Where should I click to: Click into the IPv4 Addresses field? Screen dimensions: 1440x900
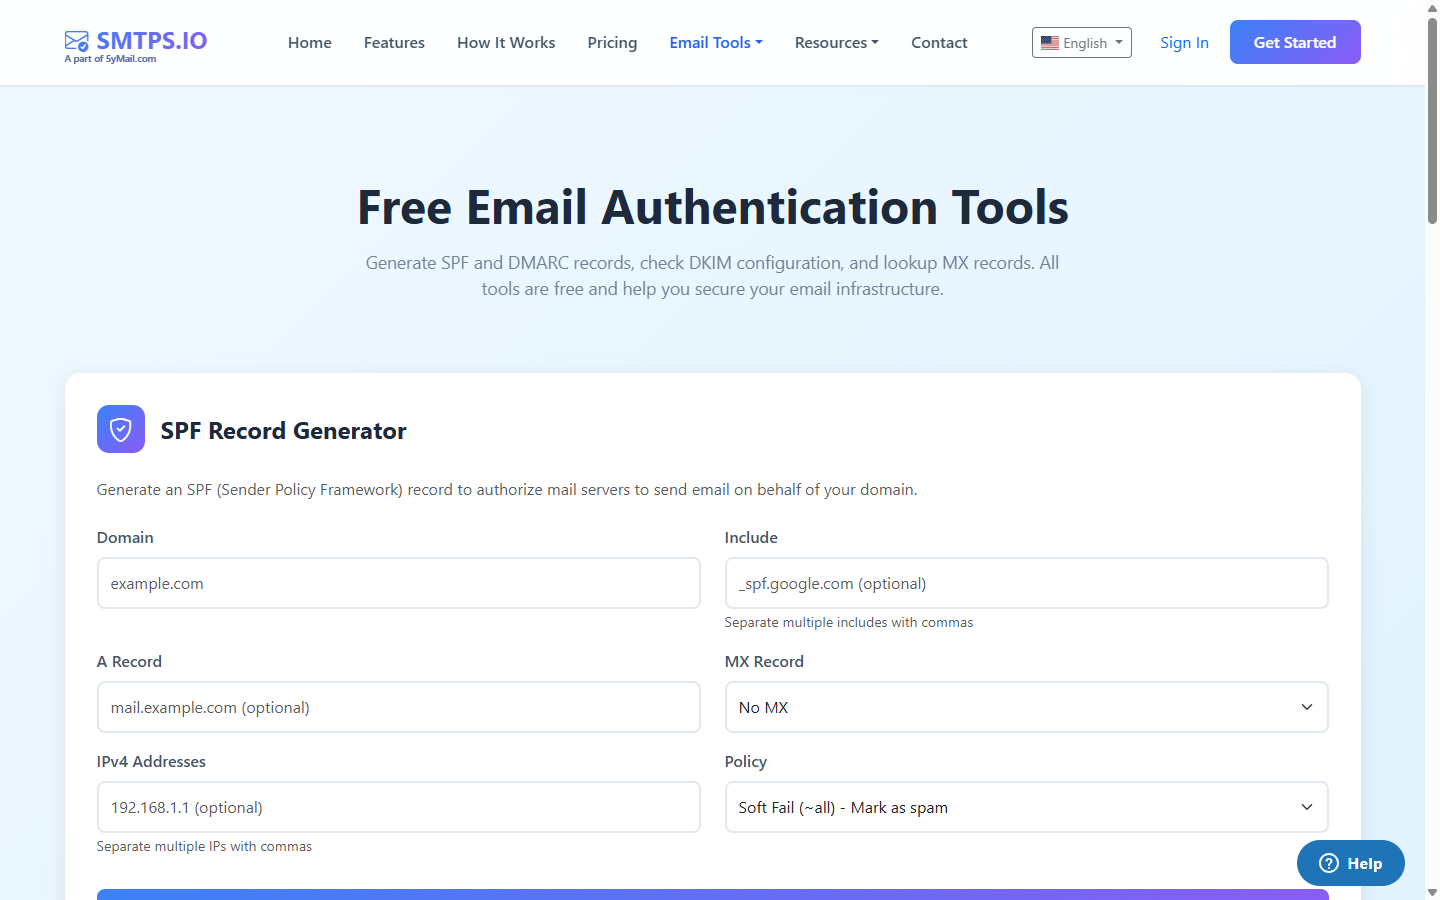(399, 807)
